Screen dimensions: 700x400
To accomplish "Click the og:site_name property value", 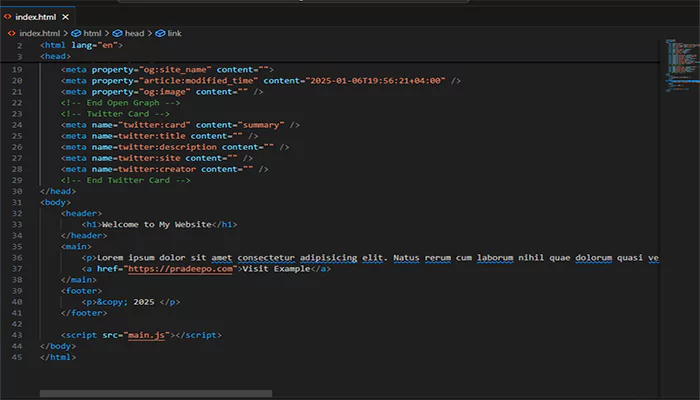I will pos(175,70).
